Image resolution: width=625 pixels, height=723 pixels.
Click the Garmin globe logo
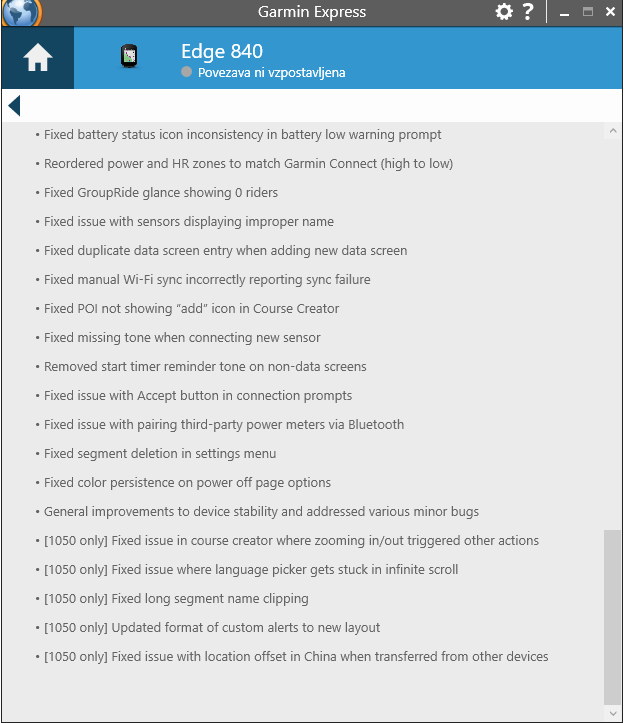pos(22,12)
